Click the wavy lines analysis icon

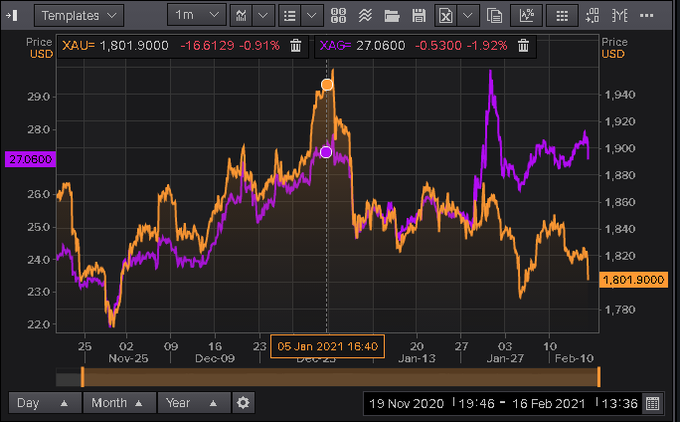pos(365,16)
